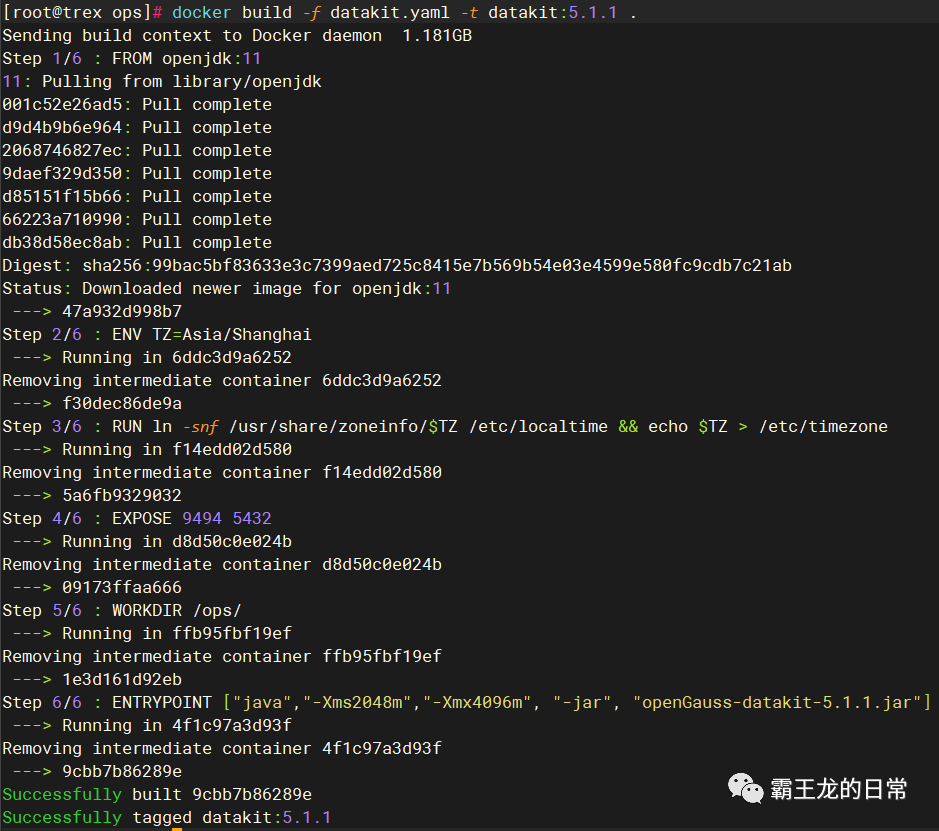The width and height of the screenshot is (939, 831).
Task: Click layer '2068746827ec: Pull complete'
Action: (137, 151)
